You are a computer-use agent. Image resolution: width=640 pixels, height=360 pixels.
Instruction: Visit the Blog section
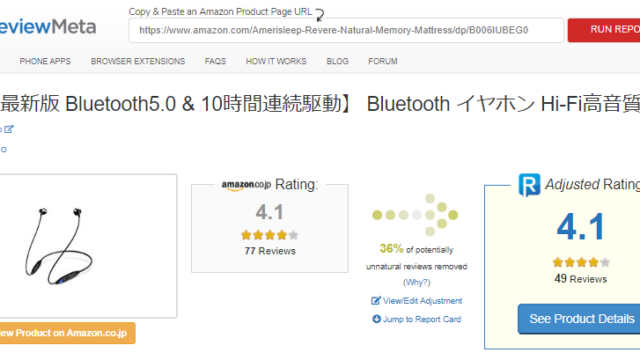[338, 61]
